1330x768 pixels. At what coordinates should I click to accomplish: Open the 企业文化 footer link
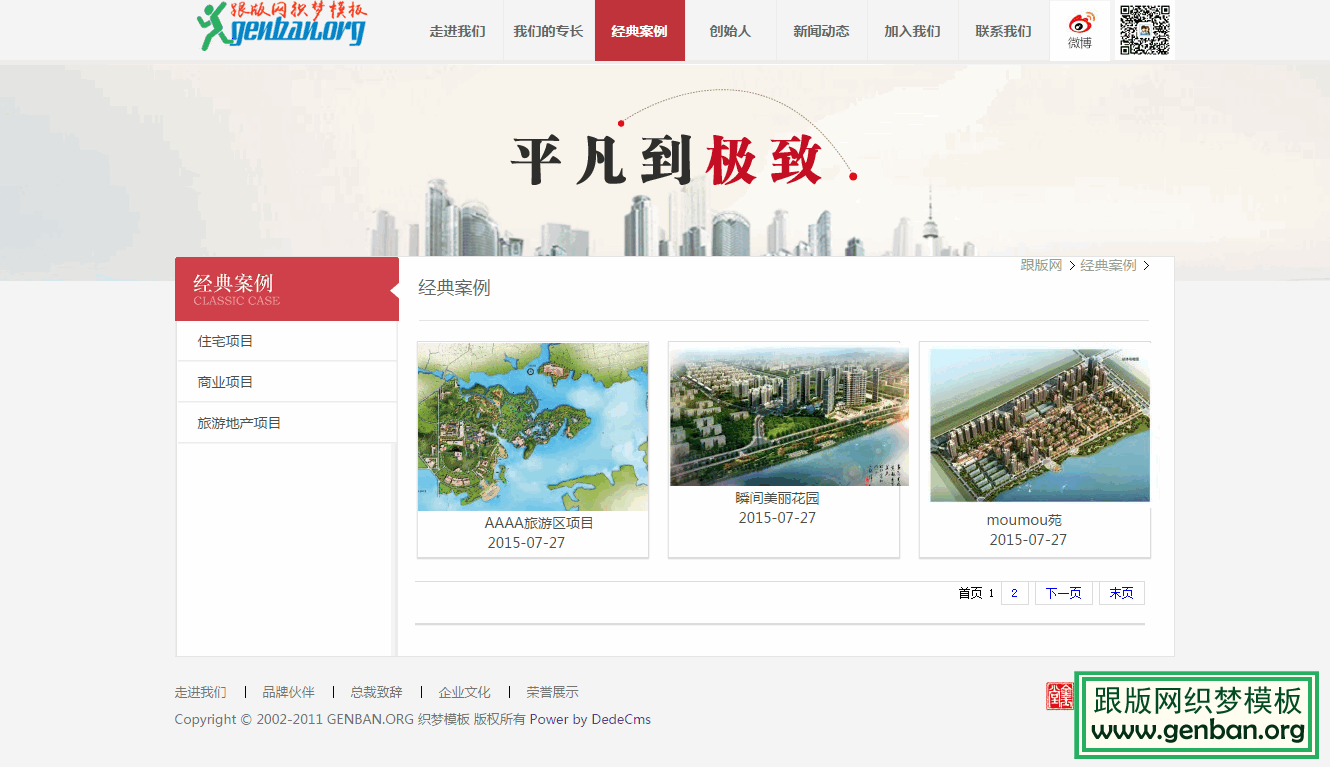tap(465, 692)
